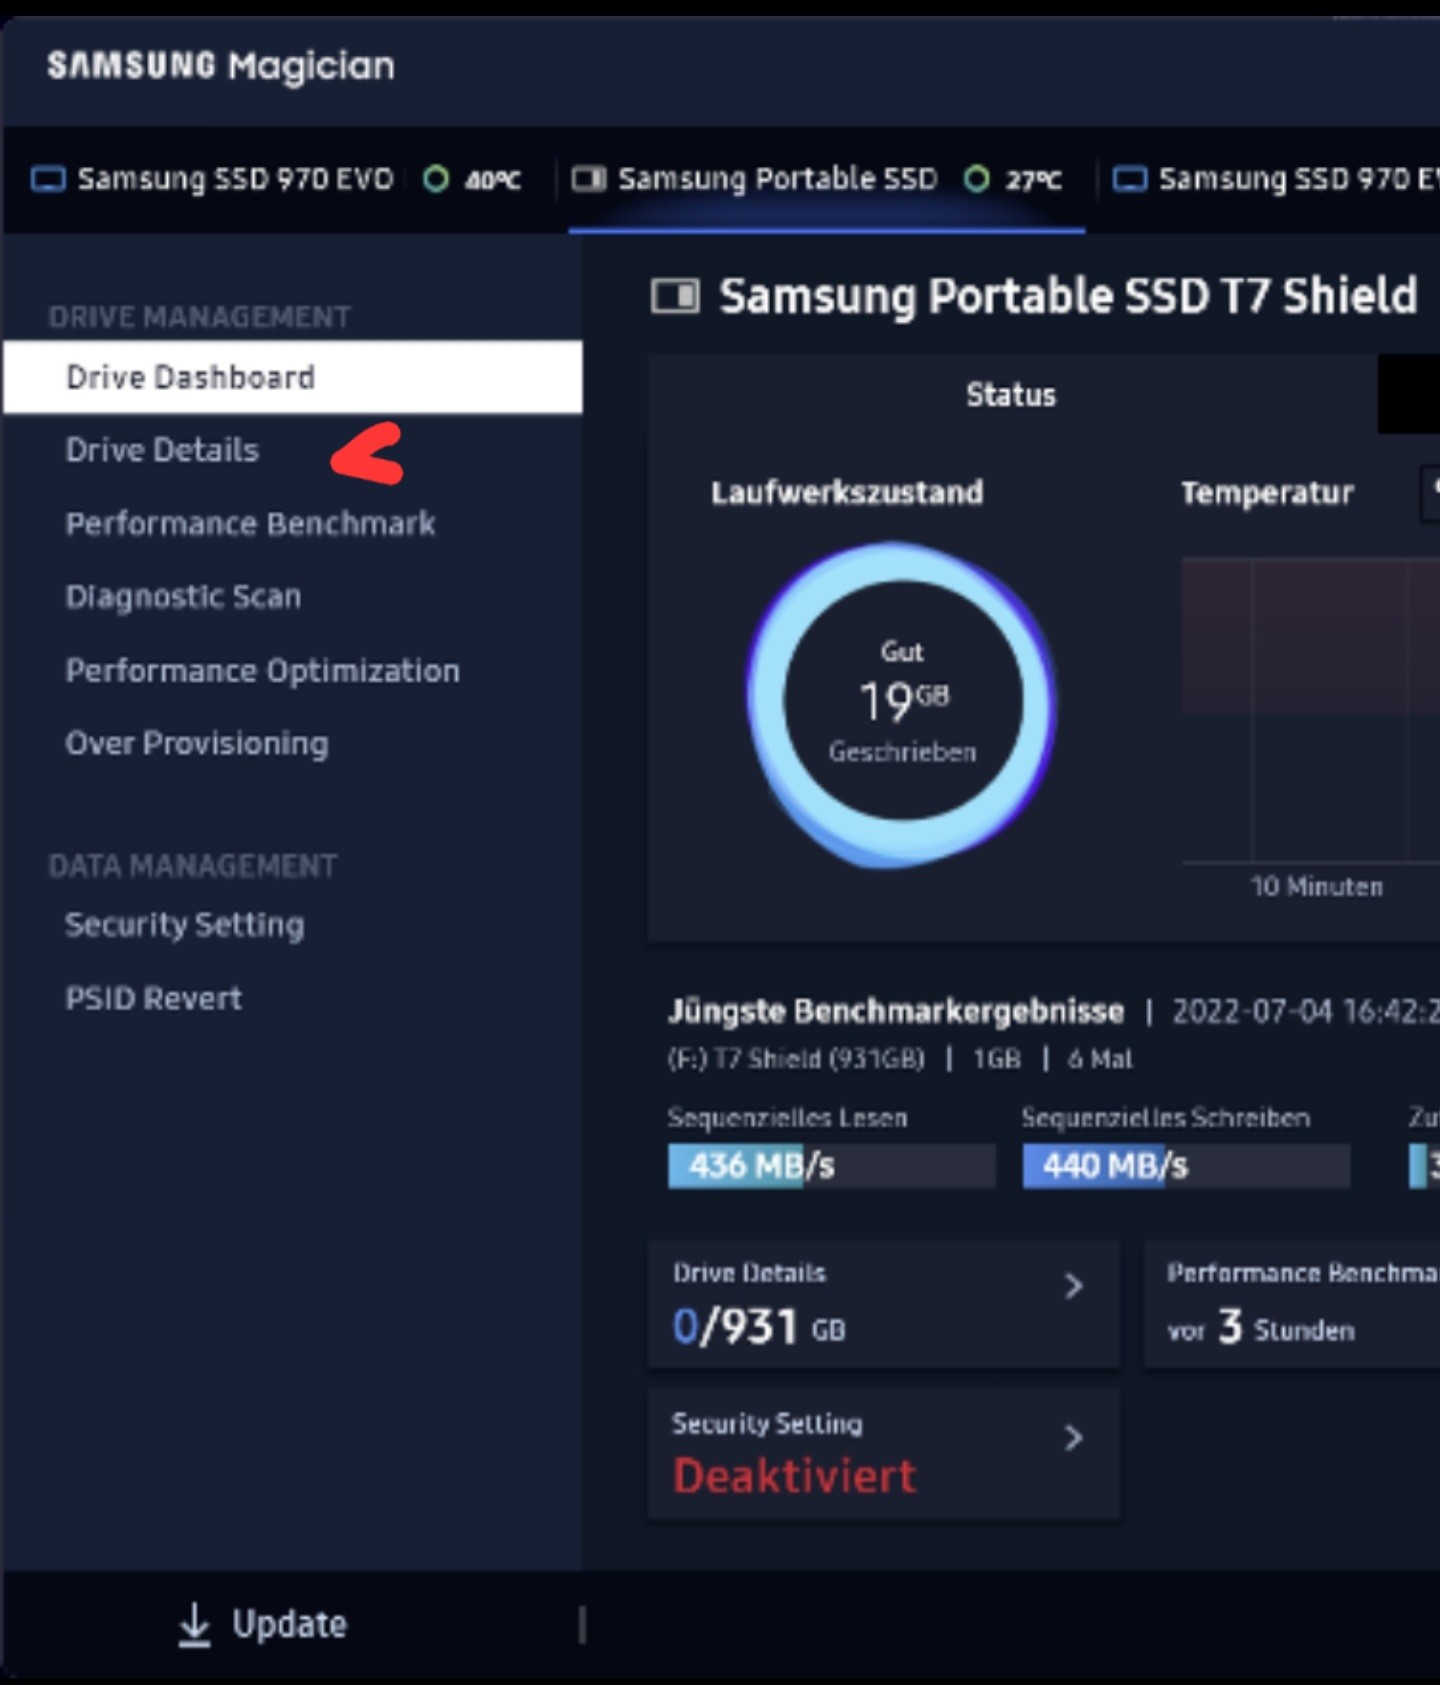Image resolution: width=1440 pixels, height=1685 pixels.
Task: Click the 19 GB Geschrieben value
Action: click(903, 702)
